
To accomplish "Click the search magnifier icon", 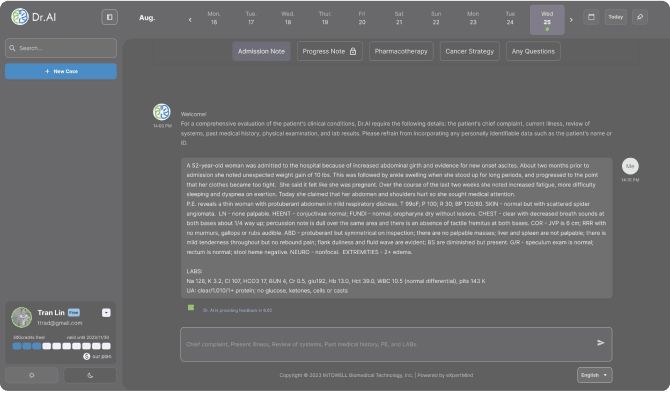I will (x=12, y=48).
